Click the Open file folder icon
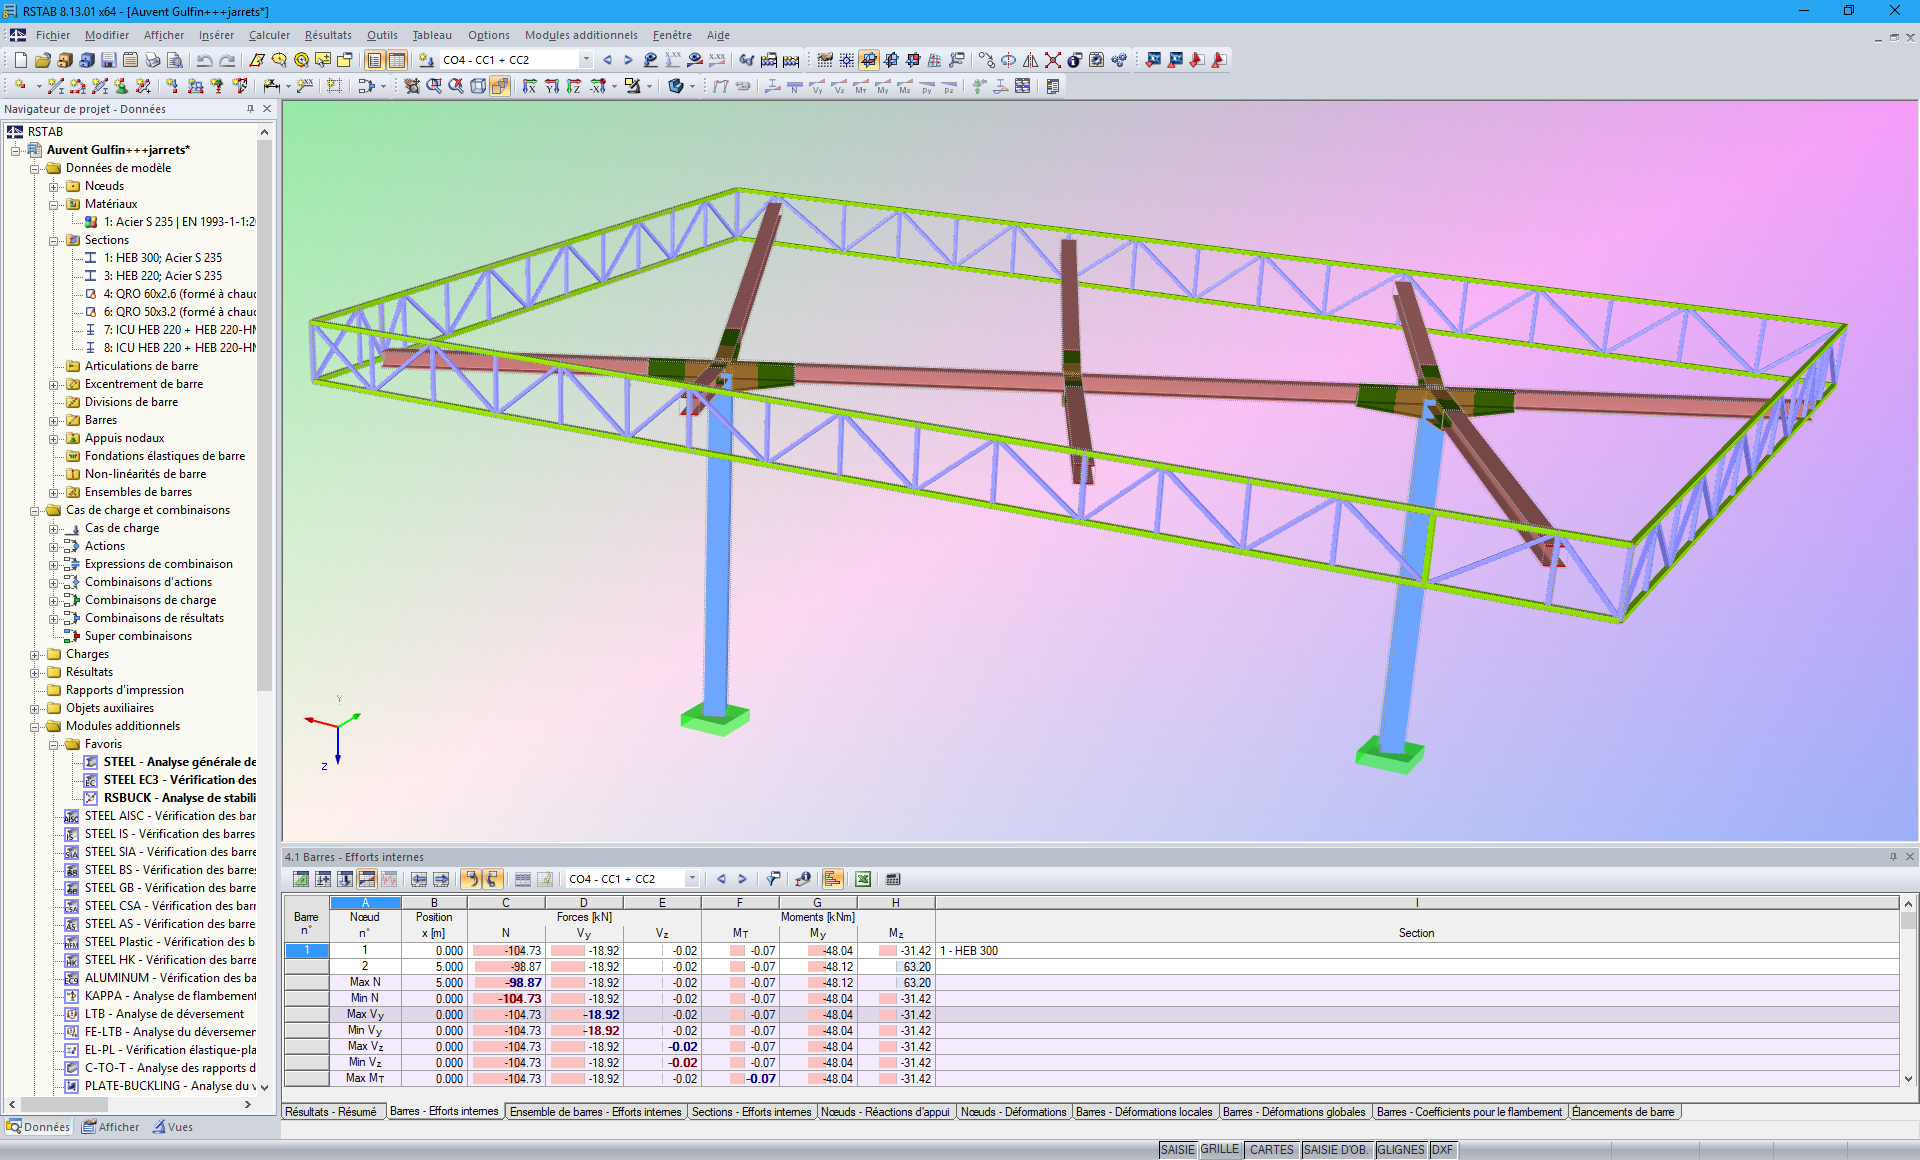 [42, 60]
